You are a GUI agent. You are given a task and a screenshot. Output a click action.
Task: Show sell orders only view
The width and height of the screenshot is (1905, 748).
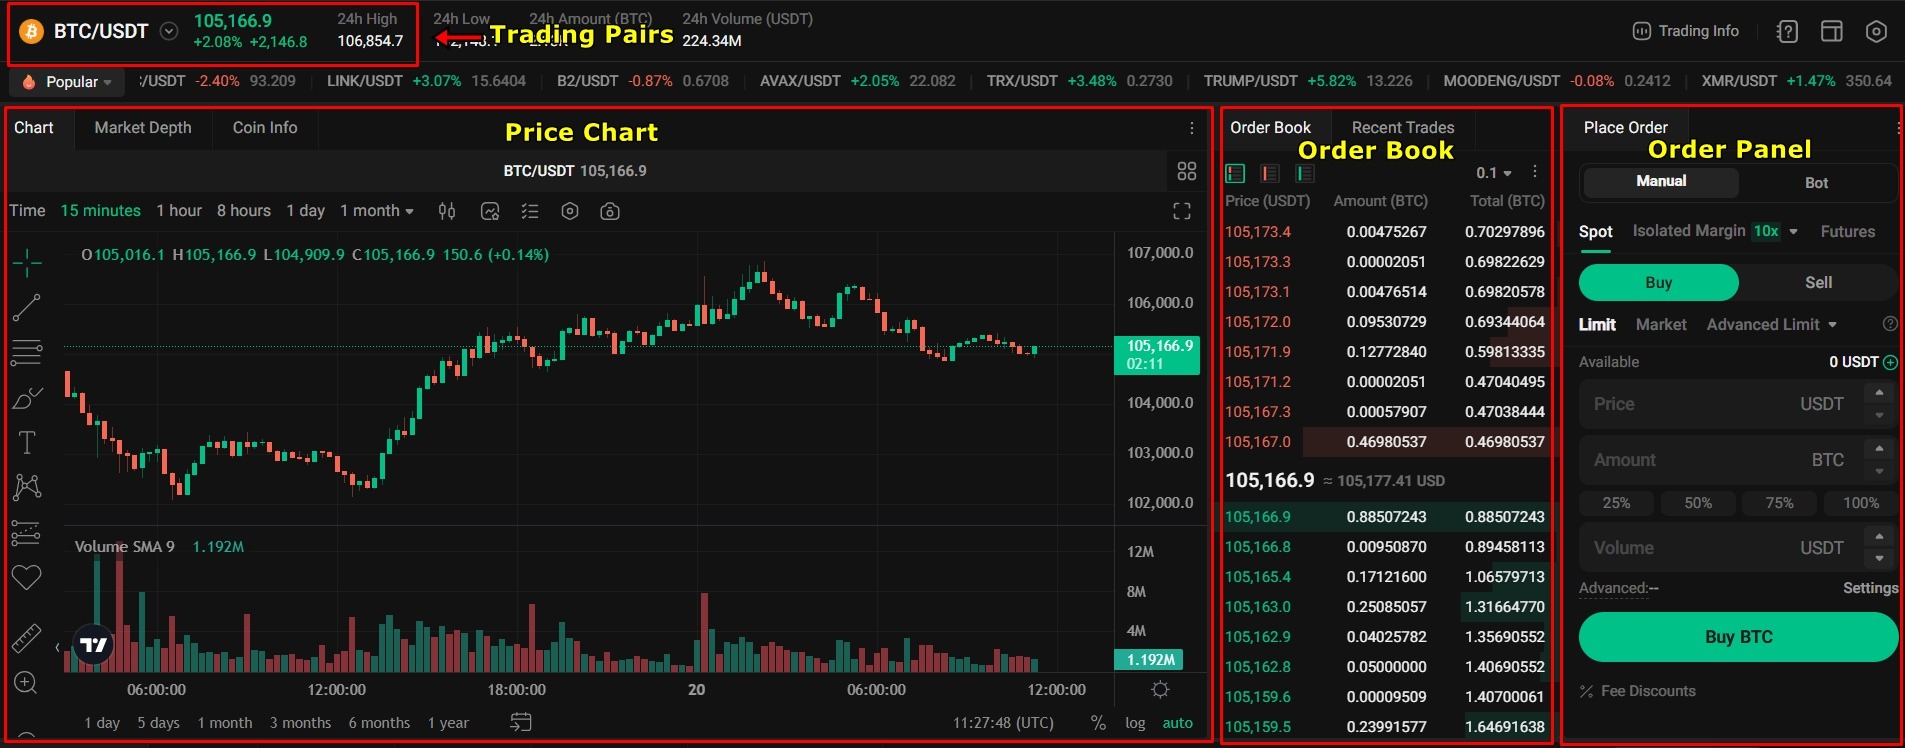pyautogui.click(x=1270, y=173)
